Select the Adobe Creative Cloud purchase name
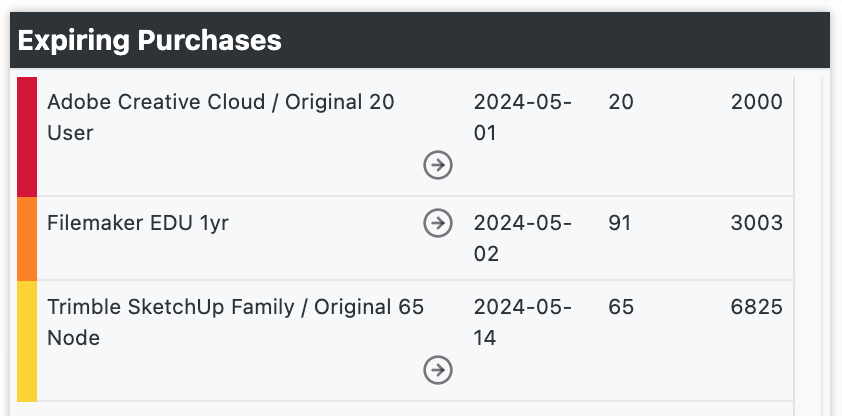 point(221,117)
